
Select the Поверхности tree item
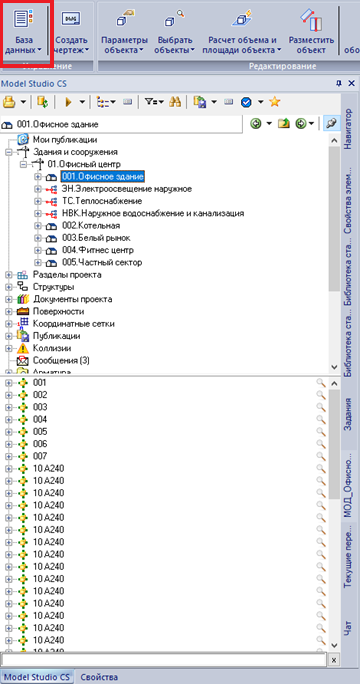click(x=58, y=312)
